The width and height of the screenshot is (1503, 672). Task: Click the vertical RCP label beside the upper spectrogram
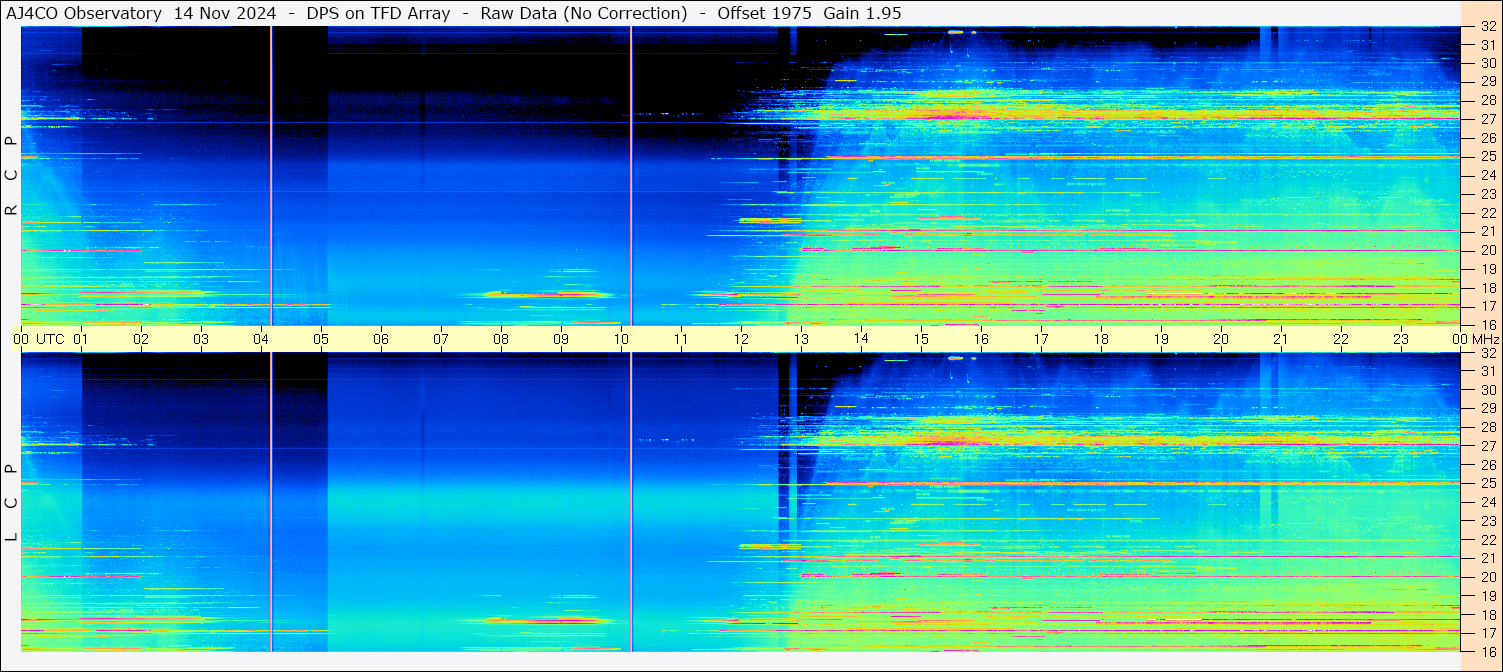click(11, 176)
